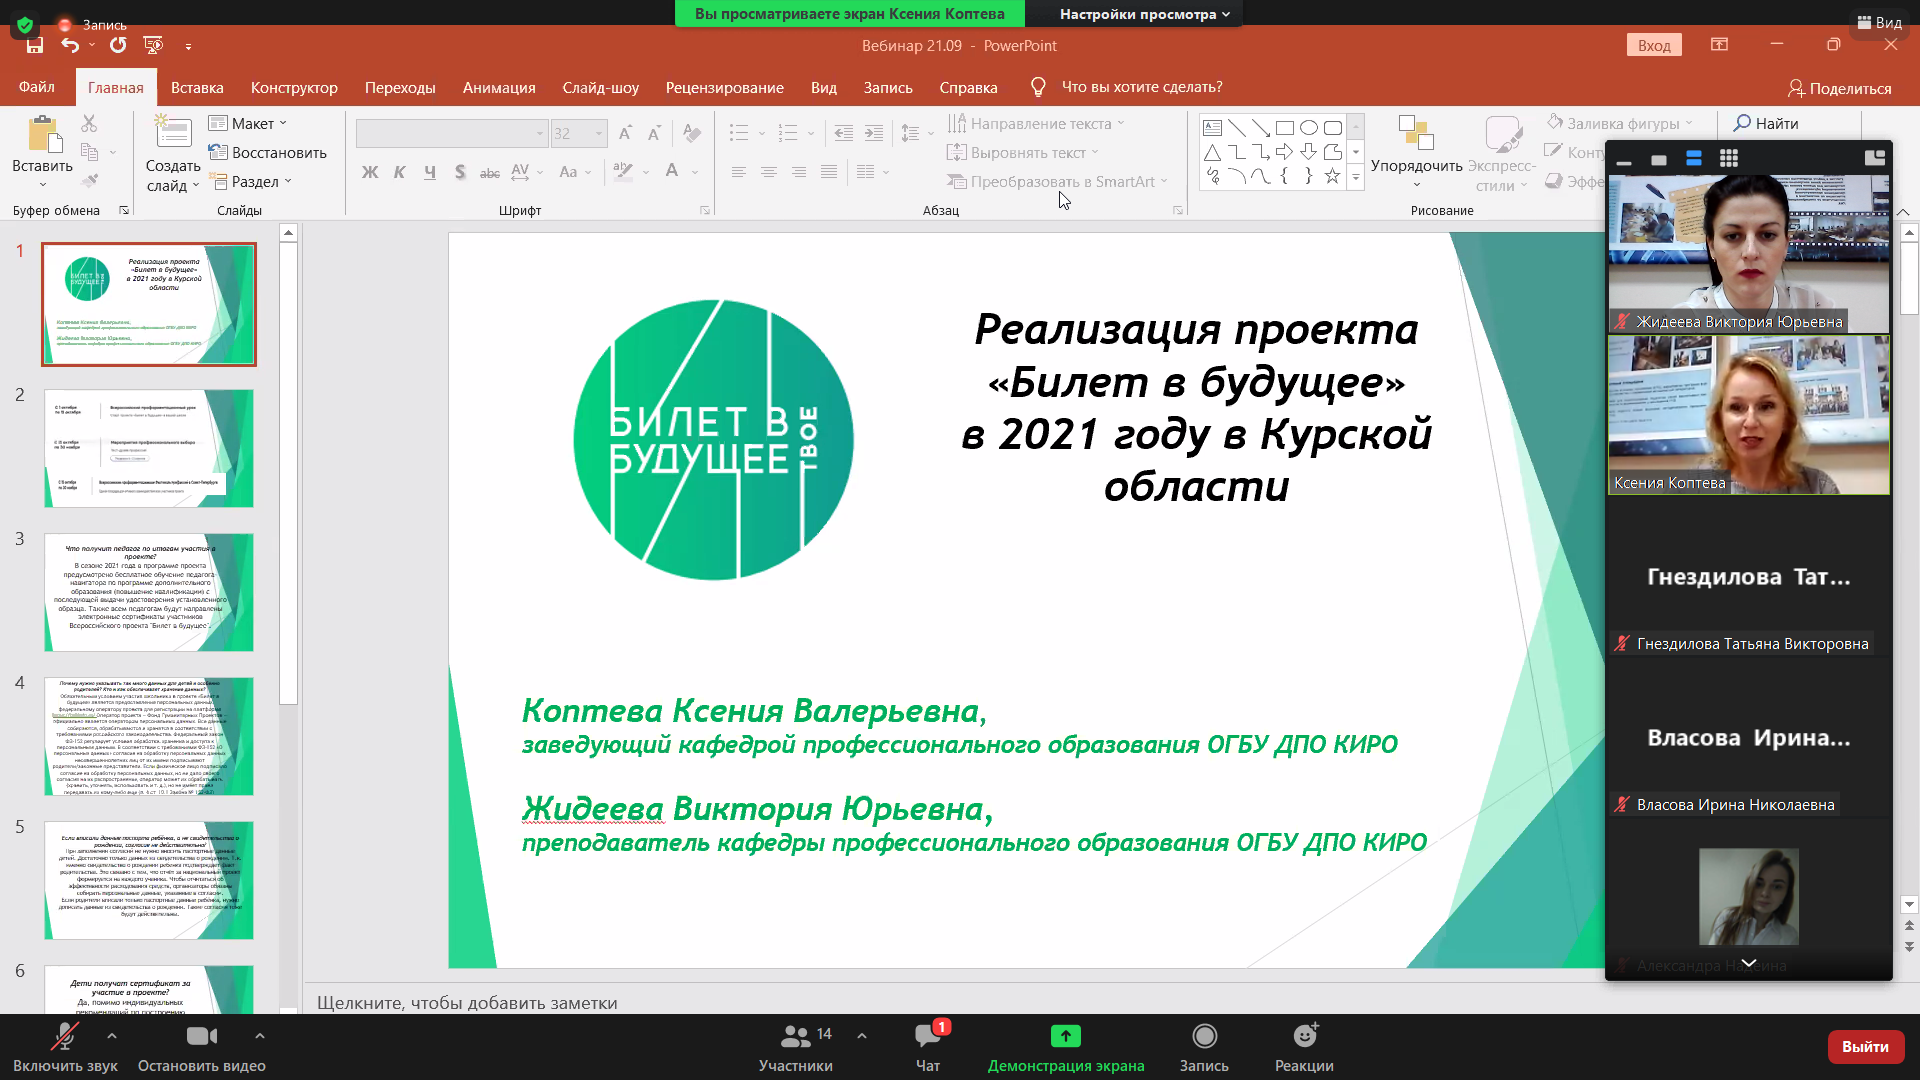Select the text box shape icon
The width and height of the screenshot is (1920, 1080).
pyautogui.click(x=1212, y=128)
